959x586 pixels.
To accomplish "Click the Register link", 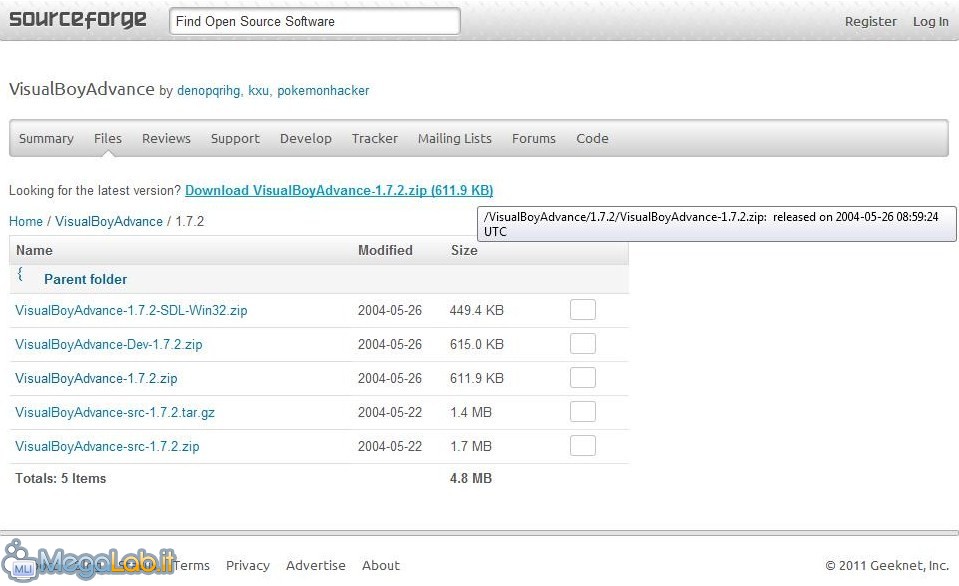I will pyautogui.click(x=870, y=21).
